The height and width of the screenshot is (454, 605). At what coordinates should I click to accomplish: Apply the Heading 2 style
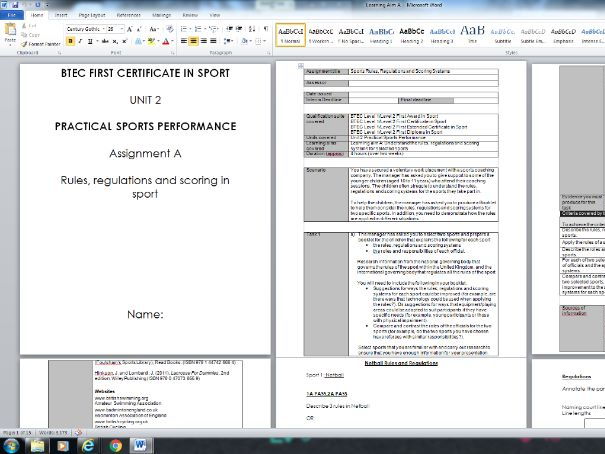pos(412,35)
